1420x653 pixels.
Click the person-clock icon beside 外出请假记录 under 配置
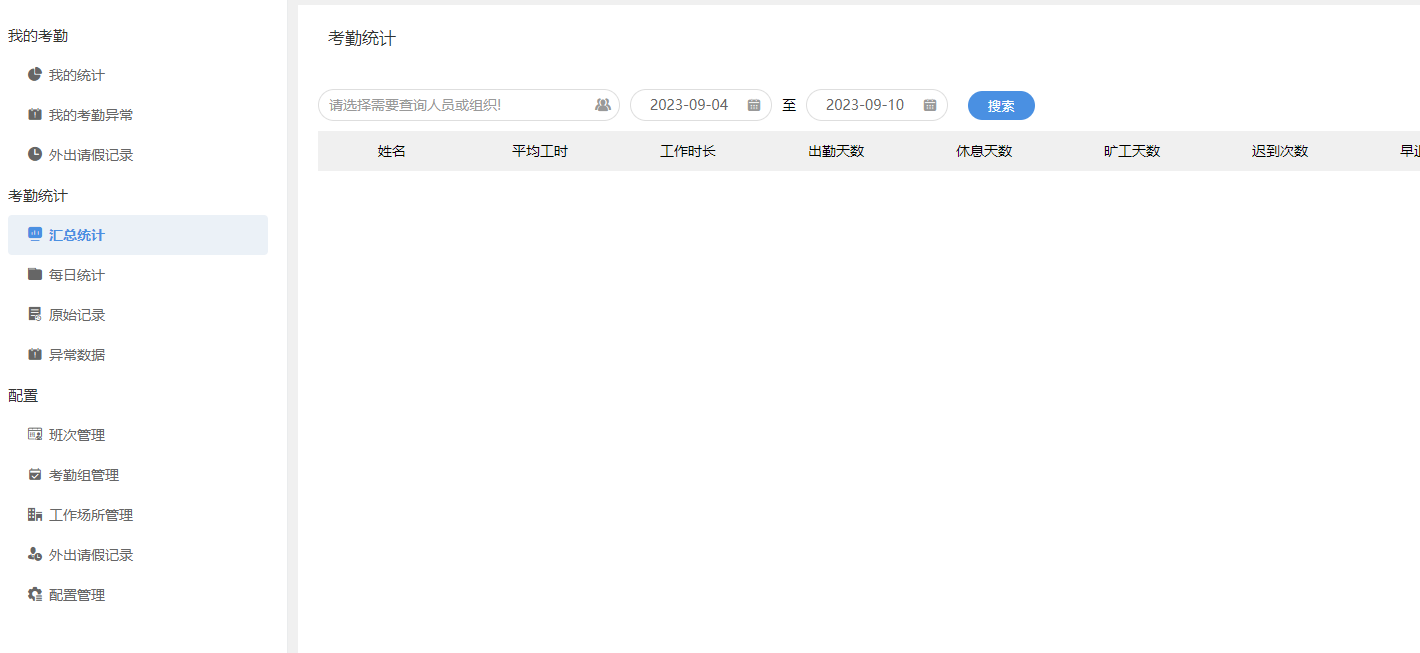35,555
